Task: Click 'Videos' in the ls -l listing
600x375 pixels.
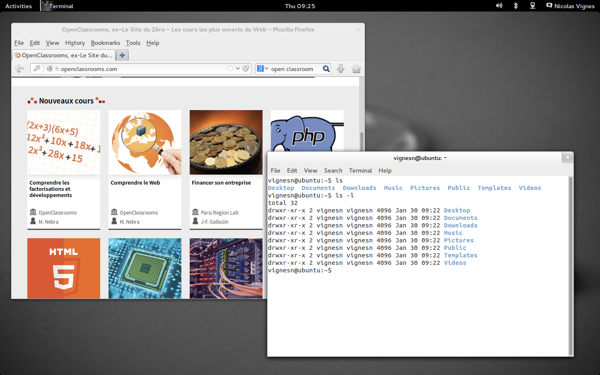Action: pos(455,263)
